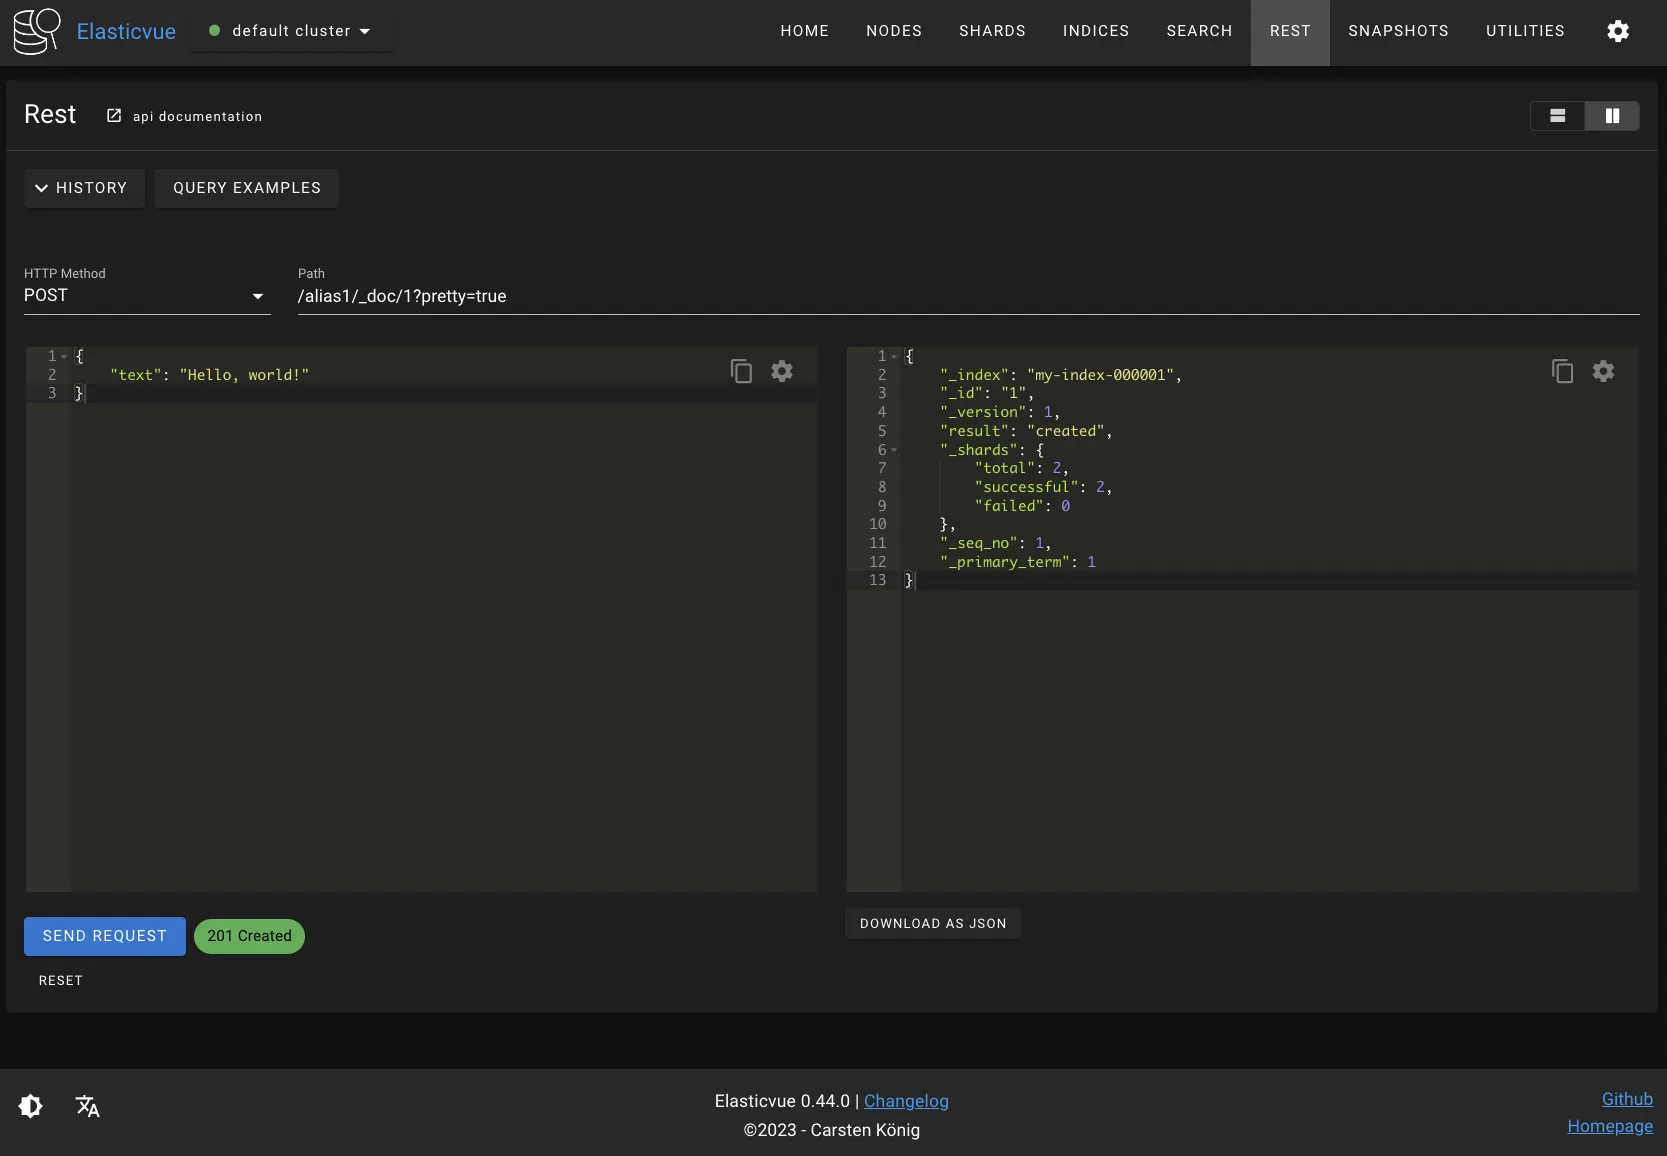Select the REST tab

1290,31
